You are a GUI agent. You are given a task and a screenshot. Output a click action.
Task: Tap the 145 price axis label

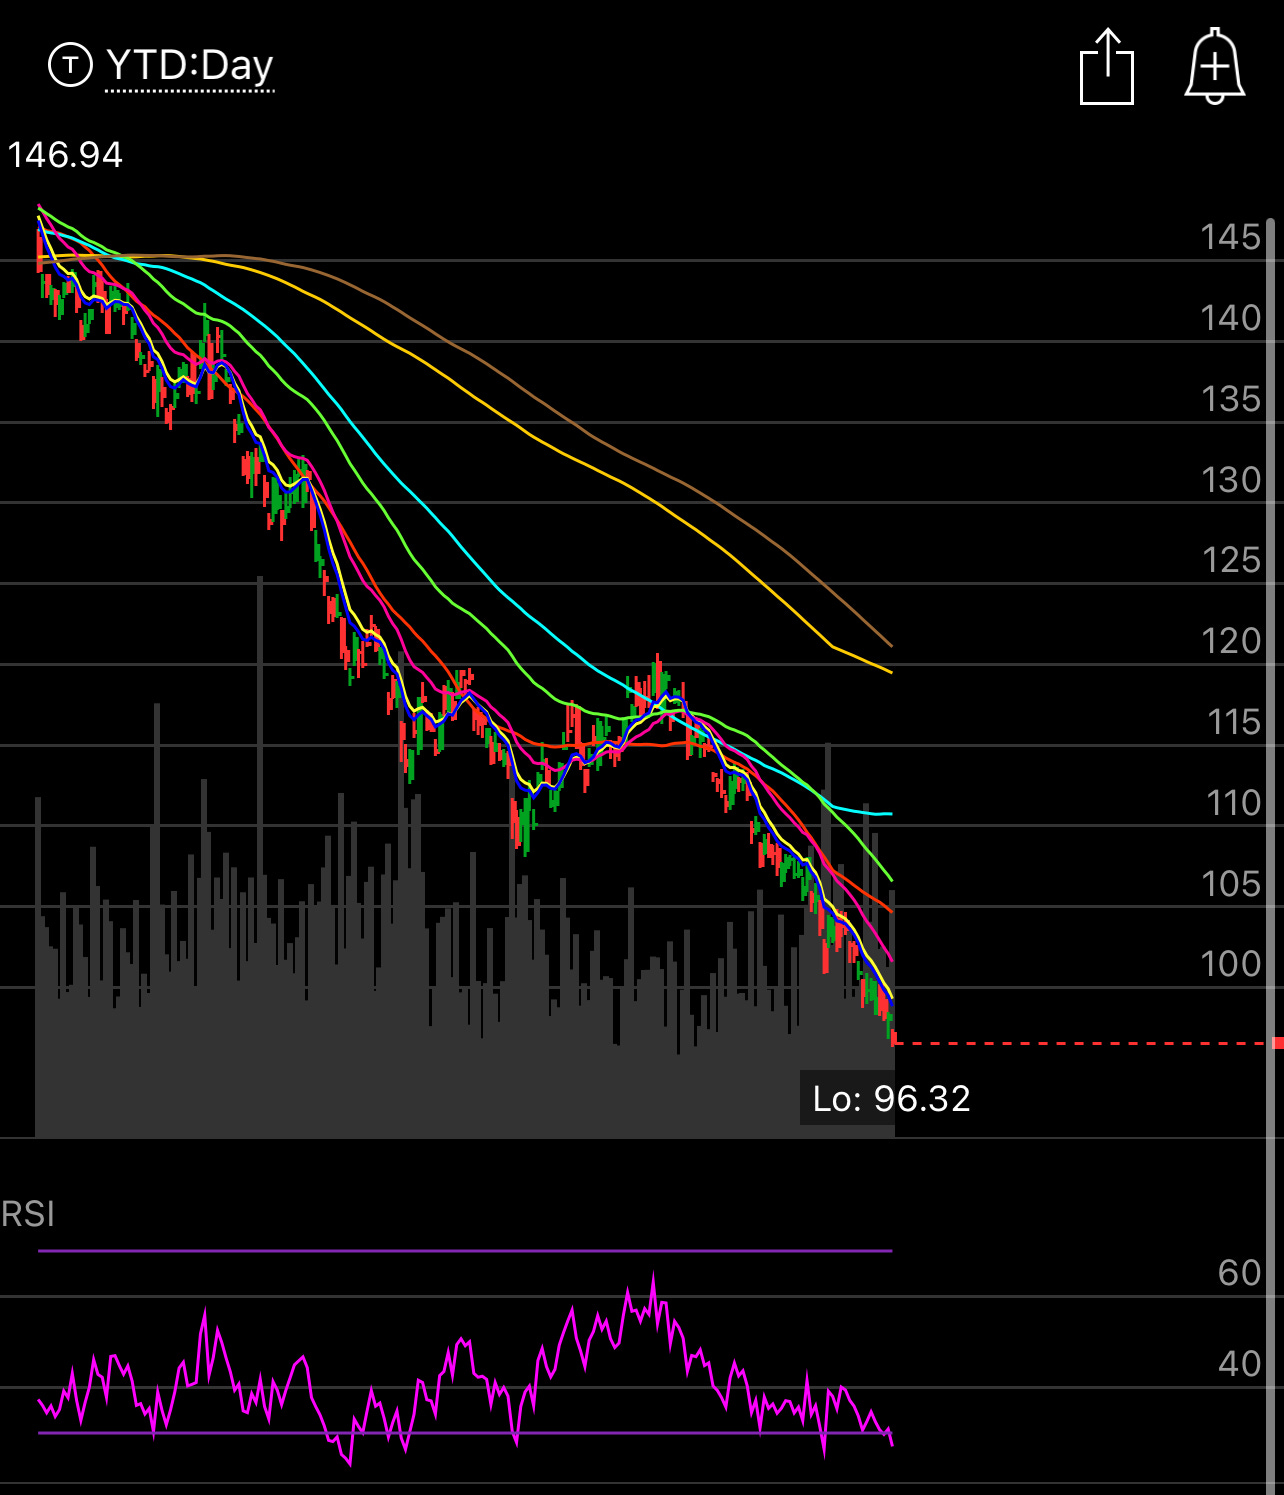click(1230, 237)
